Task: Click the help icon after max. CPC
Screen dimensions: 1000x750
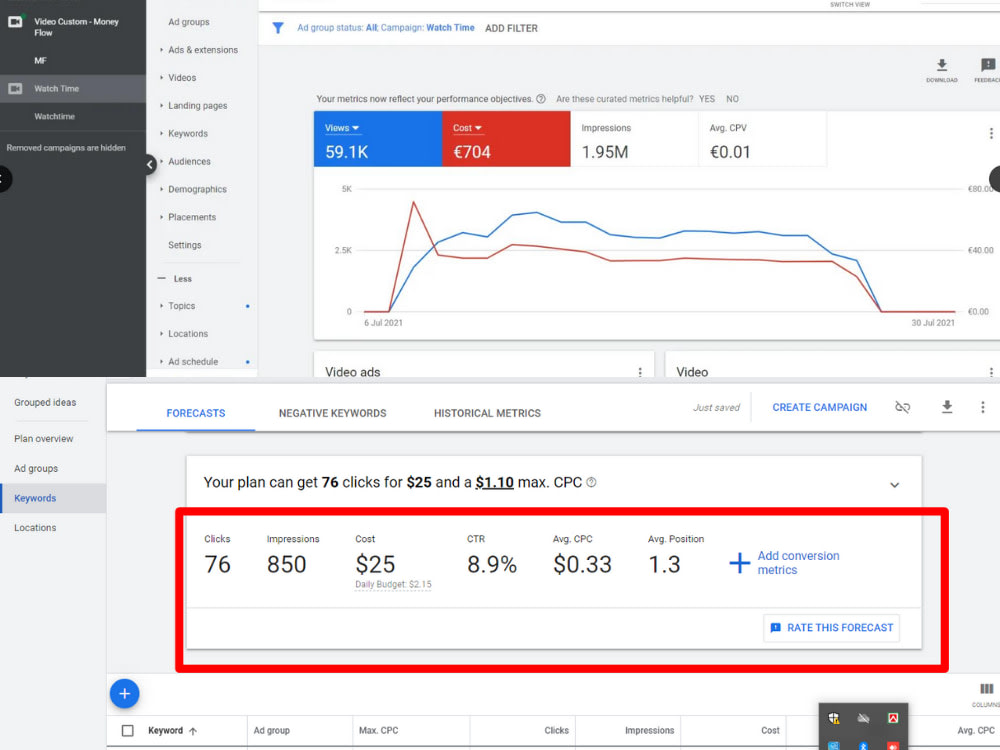Action: pyautogui.click(x=591, y=482)
